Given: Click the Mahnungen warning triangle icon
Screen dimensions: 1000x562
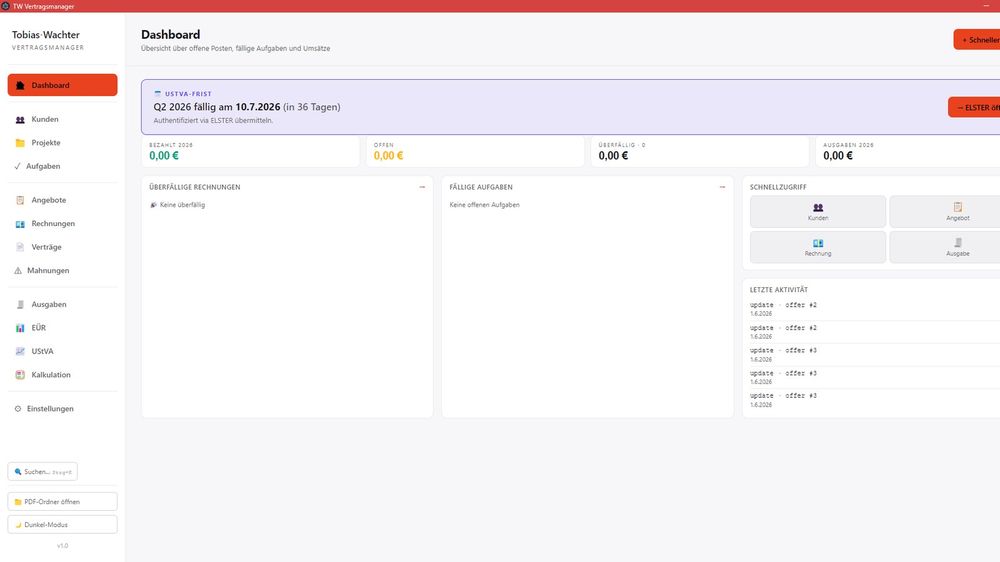Looking at the screenshot, I should tap(18, 270).
